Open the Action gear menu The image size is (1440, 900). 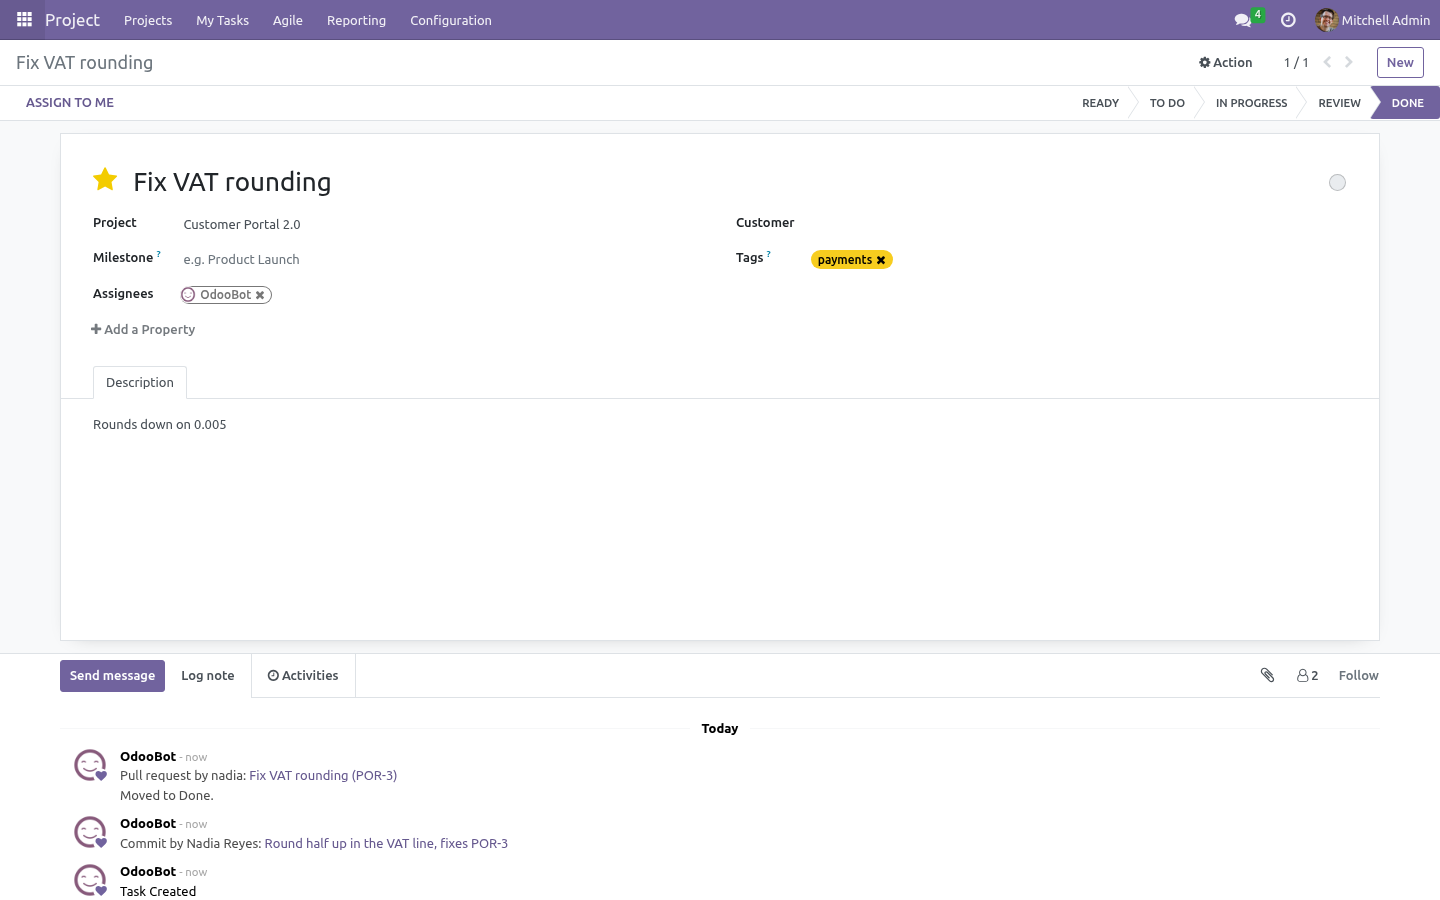tap(1225, 62)
